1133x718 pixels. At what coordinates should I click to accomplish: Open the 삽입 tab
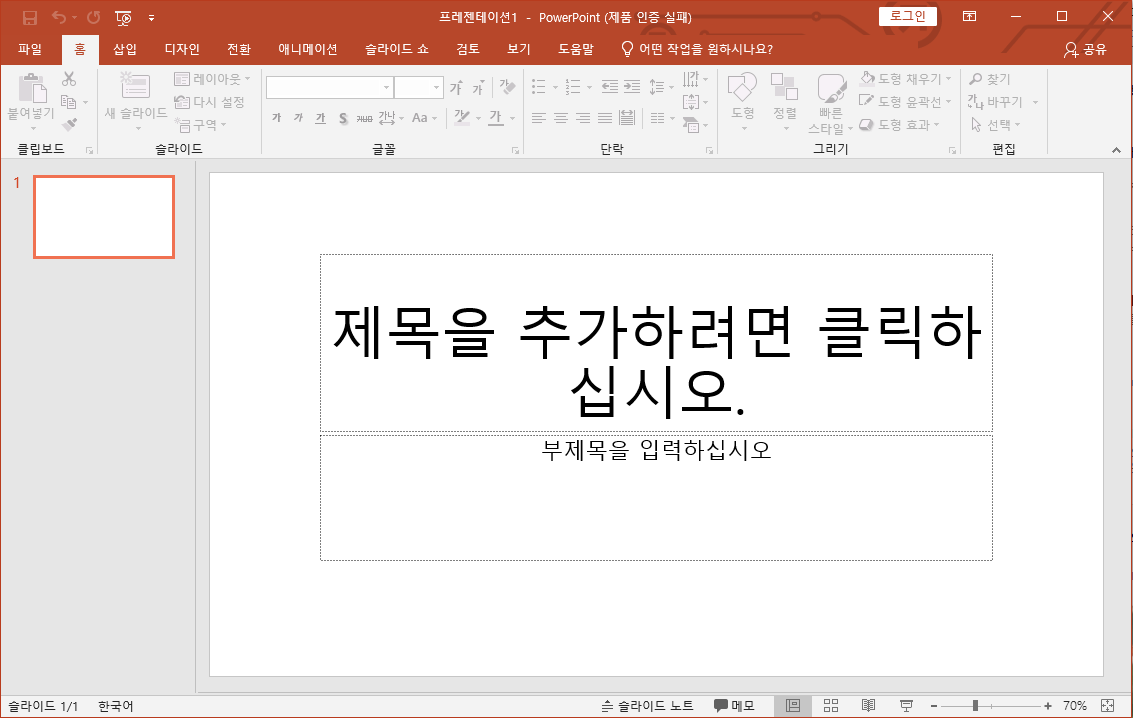coord(125,49)
